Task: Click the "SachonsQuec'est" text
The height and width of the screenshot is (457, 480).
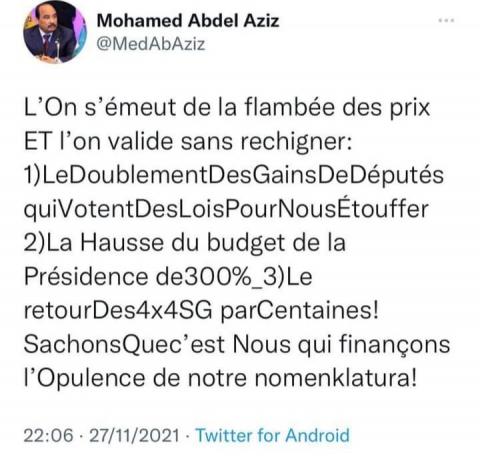Action: tap(124, 344)
